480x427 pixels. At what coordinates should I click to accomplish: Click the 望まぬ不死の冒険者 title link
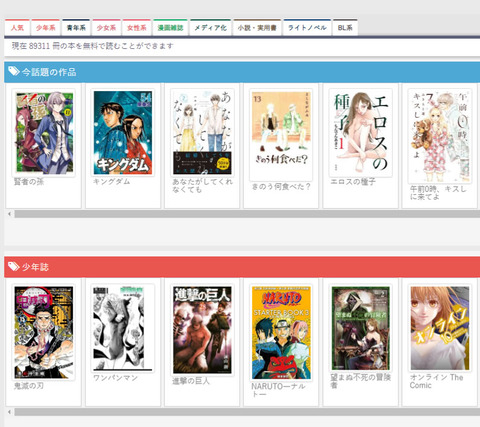point(360,381)
